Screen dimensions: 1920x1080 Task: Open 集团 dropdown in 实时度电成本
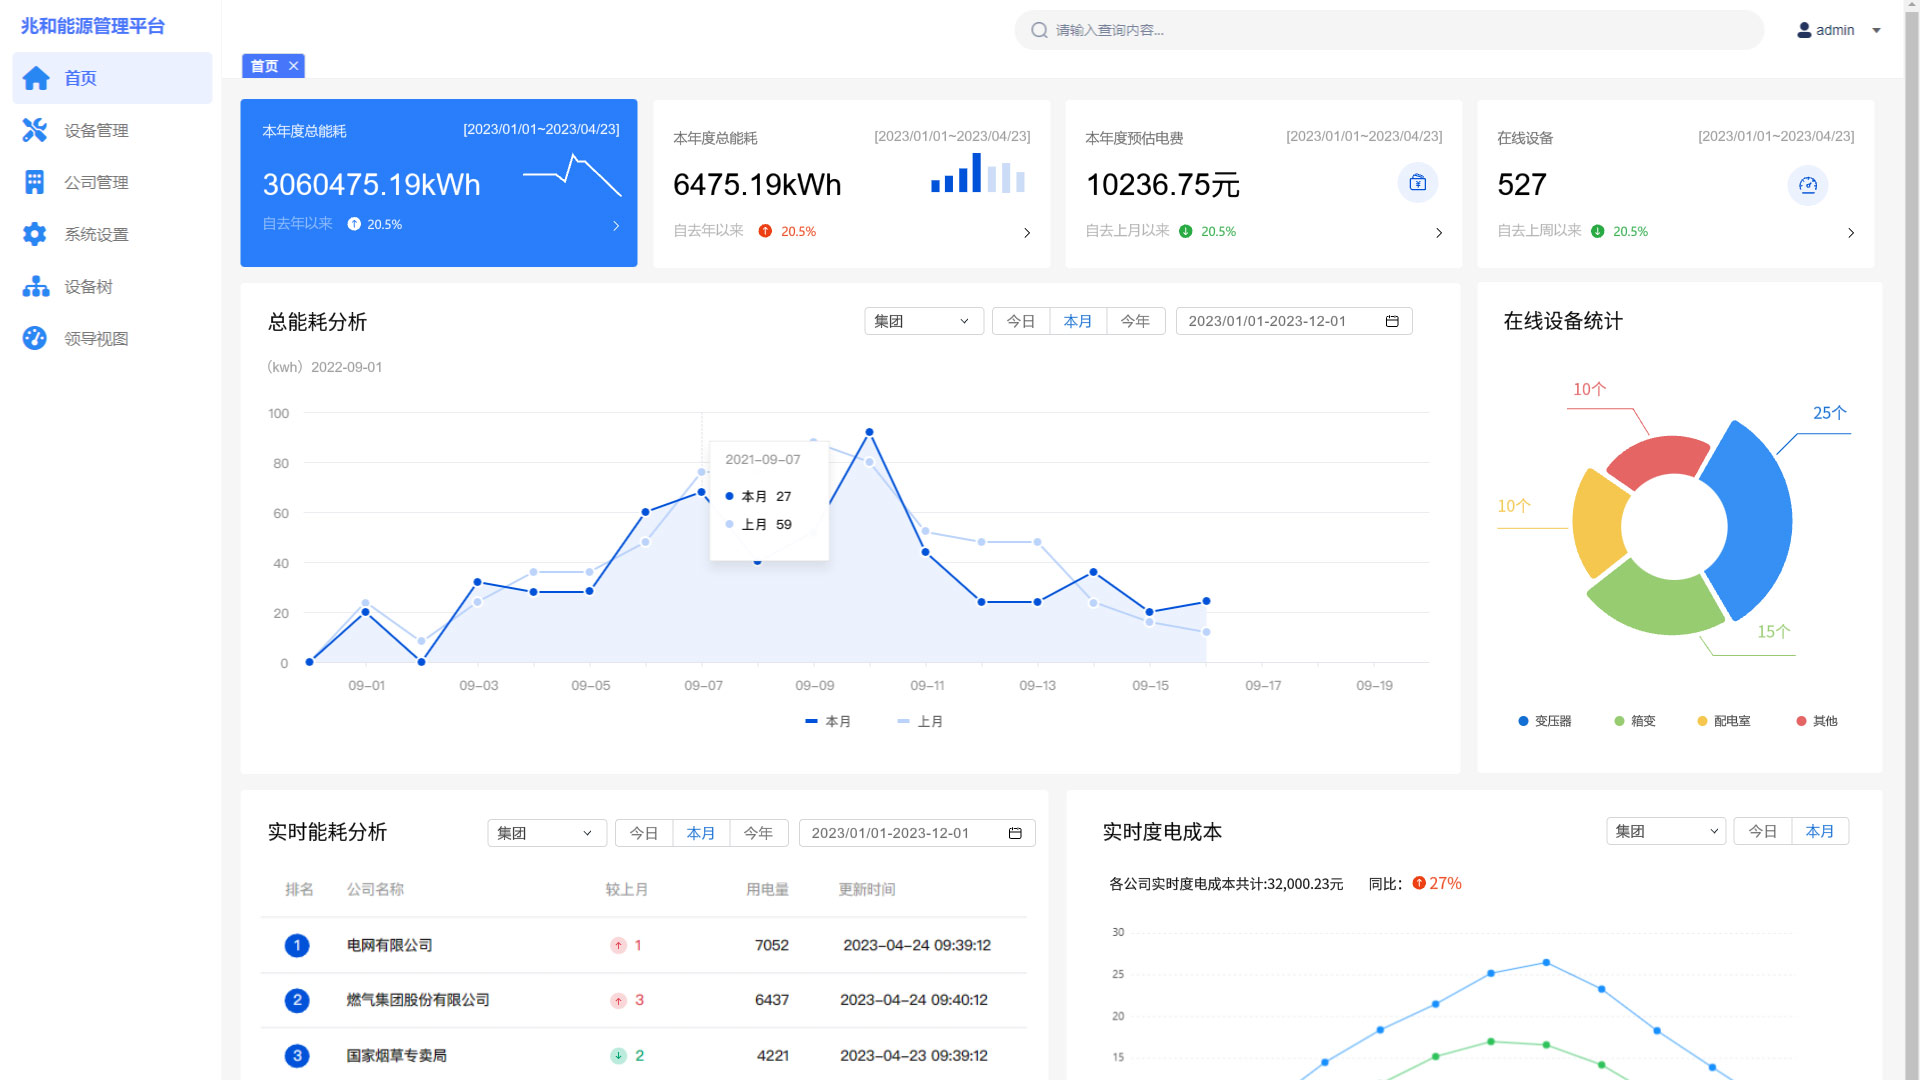point(1666,831)
